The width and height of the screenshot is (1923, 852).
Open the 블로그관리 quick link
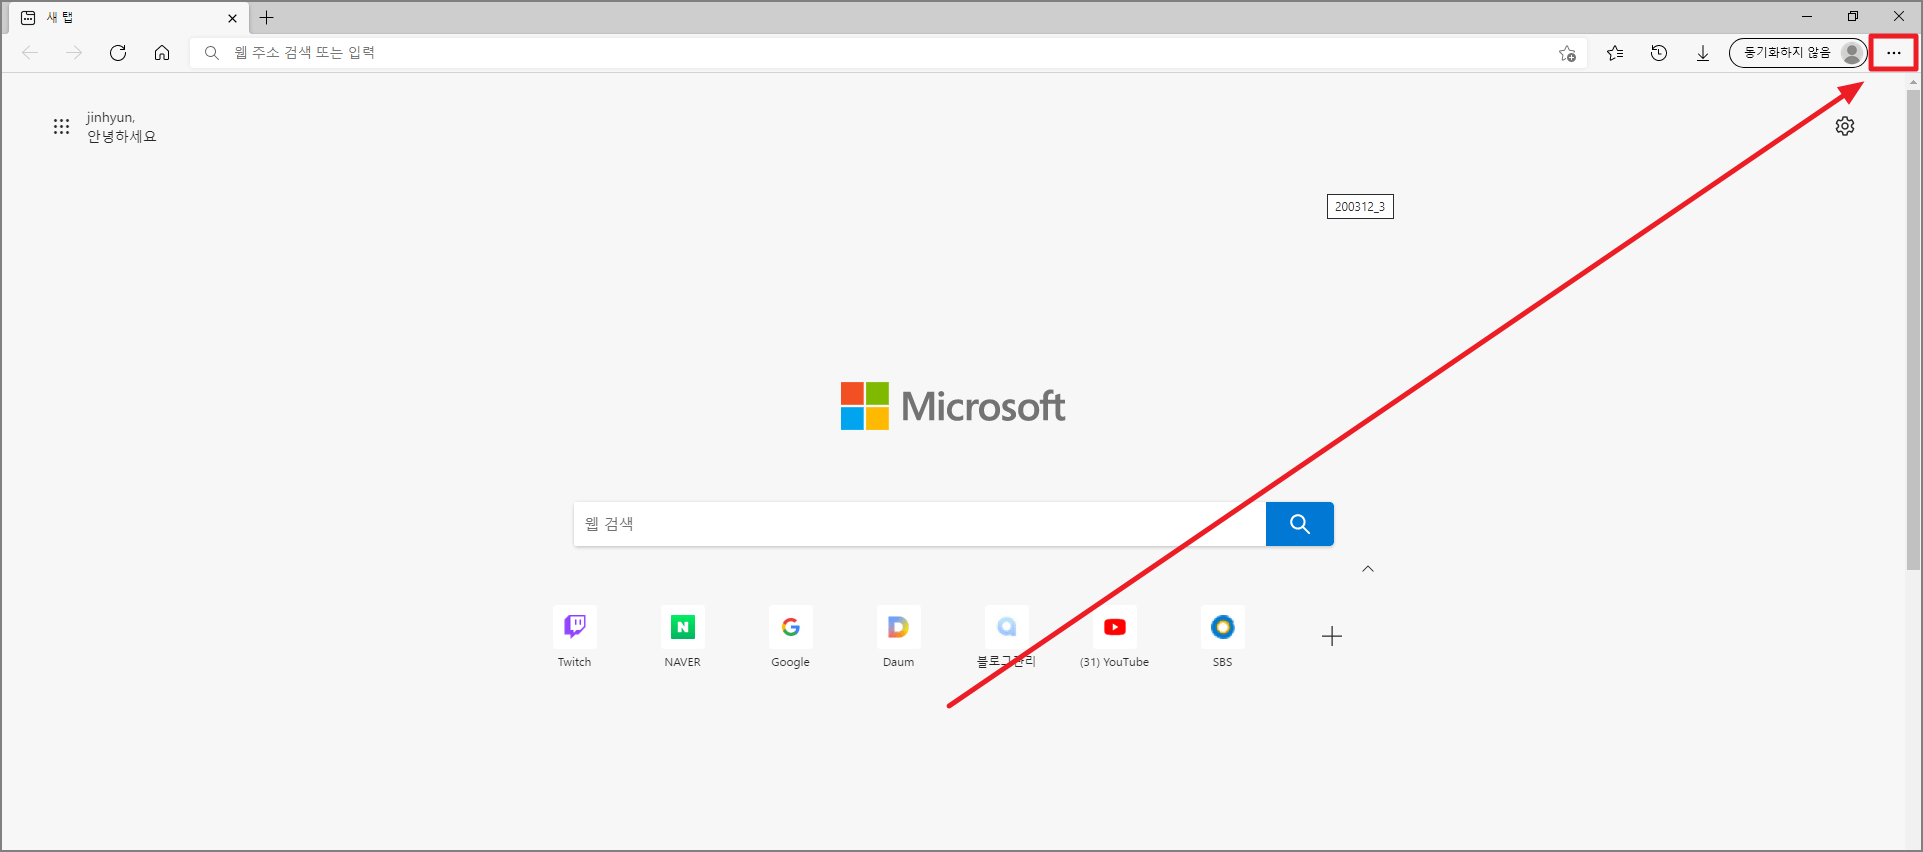(x=1007, y=637)
